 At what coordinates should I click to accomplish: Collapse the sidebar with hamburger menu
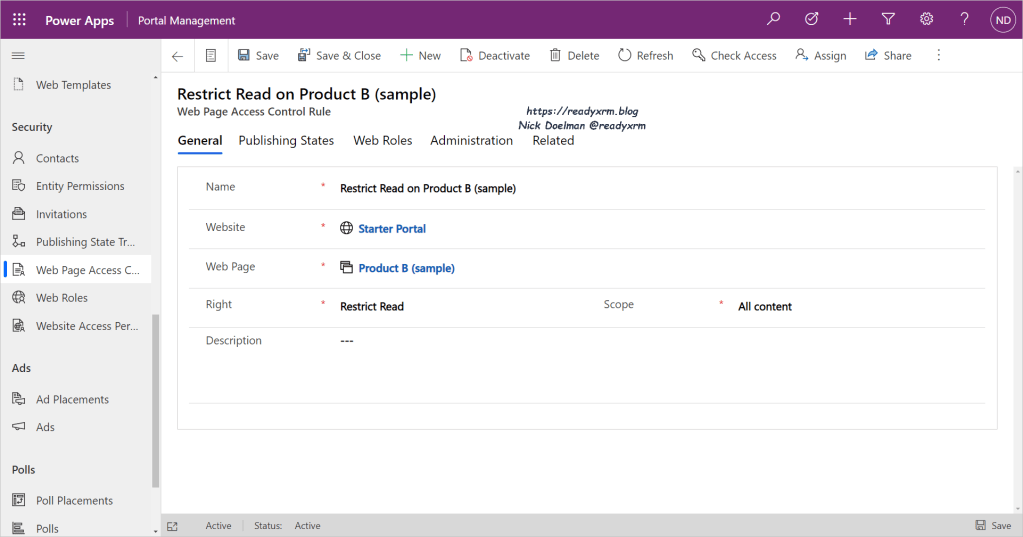click(x=18, y=55)
